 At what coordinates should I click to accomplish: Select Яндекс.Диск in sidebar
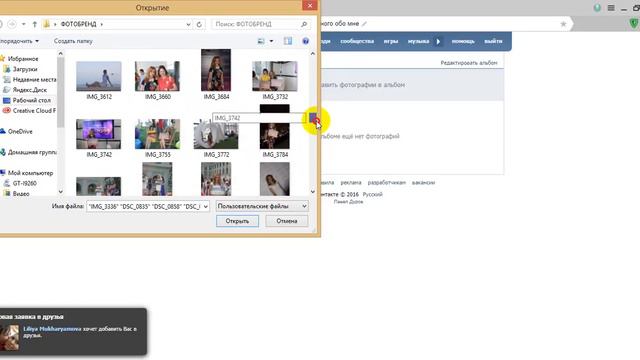click(29, 90)
